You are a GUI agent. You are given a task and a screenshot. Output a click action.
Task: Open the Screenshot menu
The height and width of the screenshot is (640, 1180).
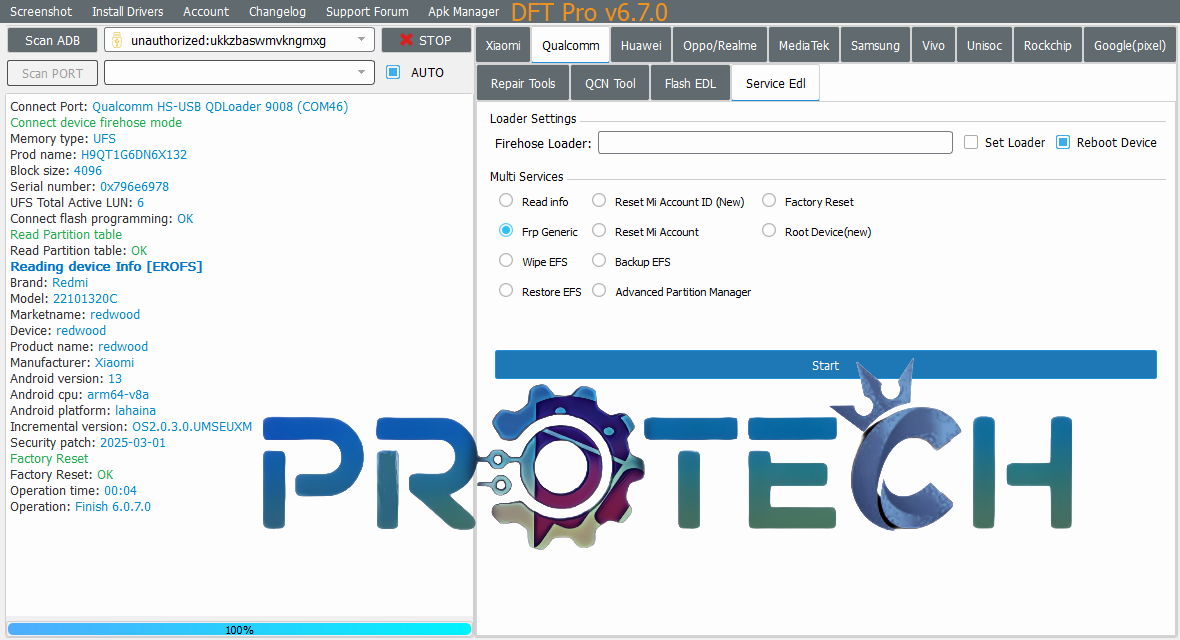41,11
